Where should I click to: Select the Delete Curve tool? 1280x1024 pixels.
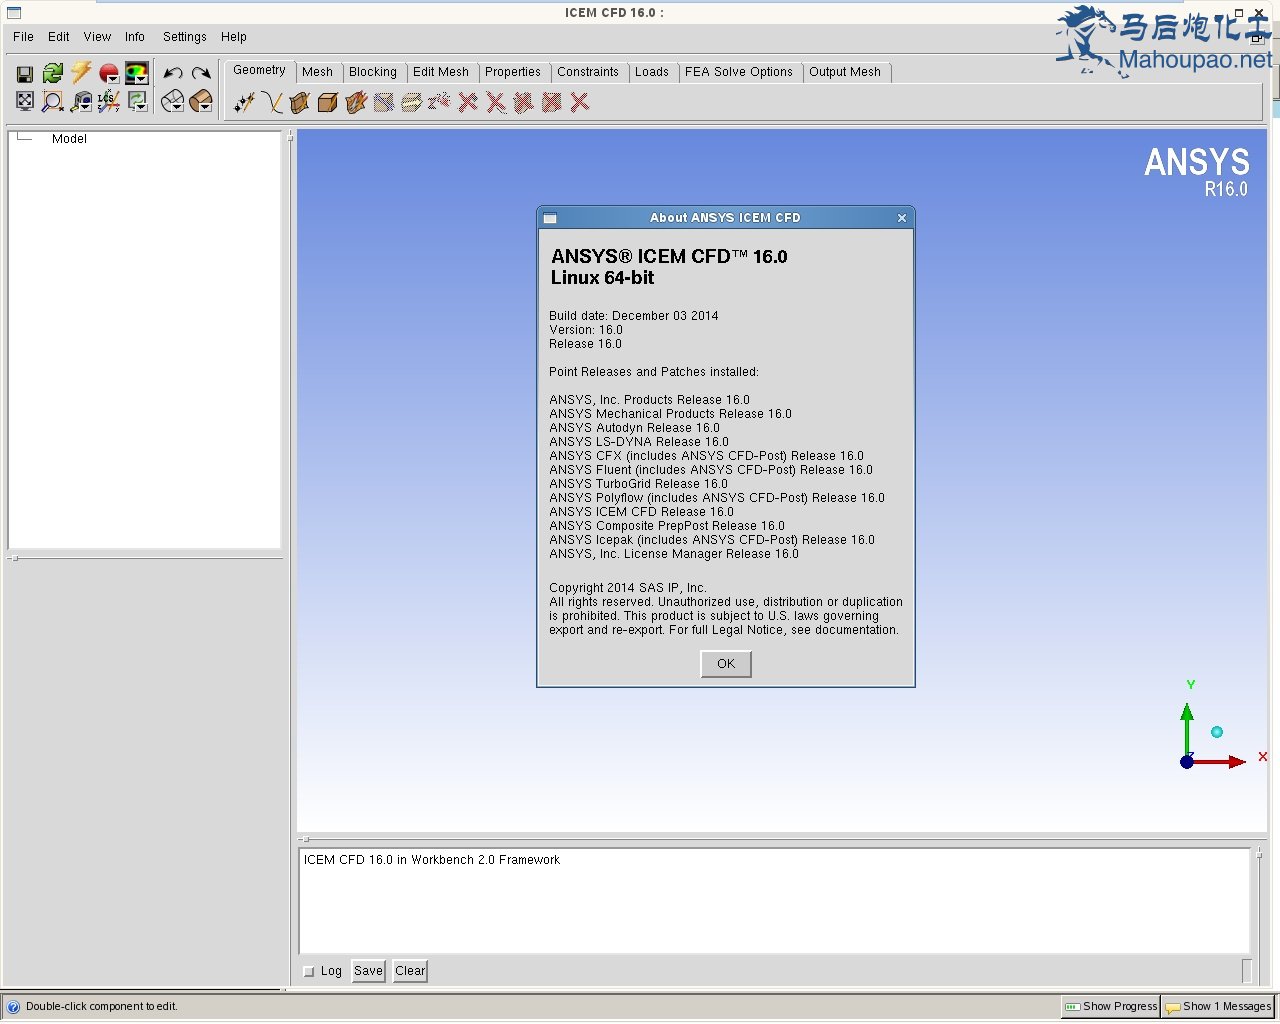[x=496, y=102]
